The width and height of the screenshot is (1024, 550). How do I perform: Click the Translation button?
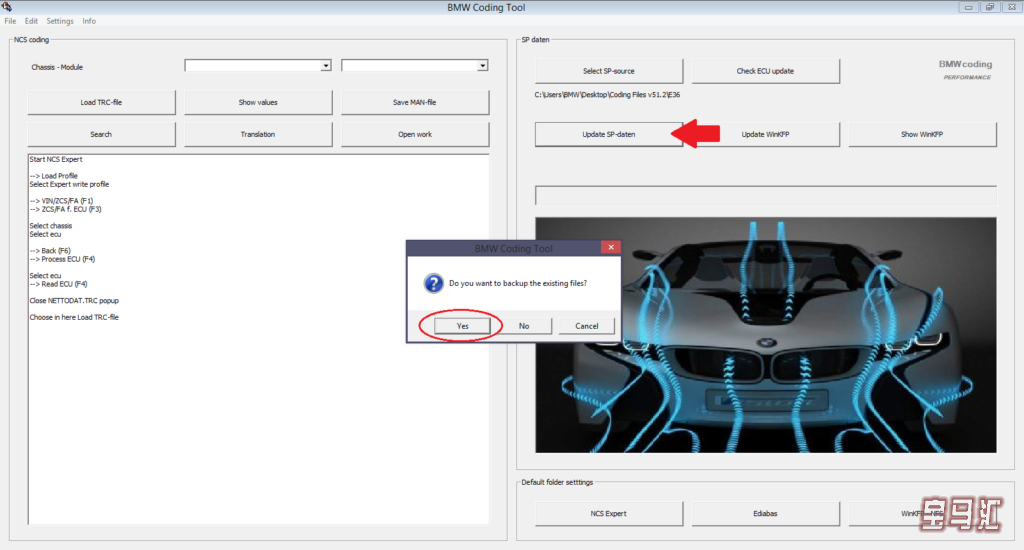[x=258, y=135]
